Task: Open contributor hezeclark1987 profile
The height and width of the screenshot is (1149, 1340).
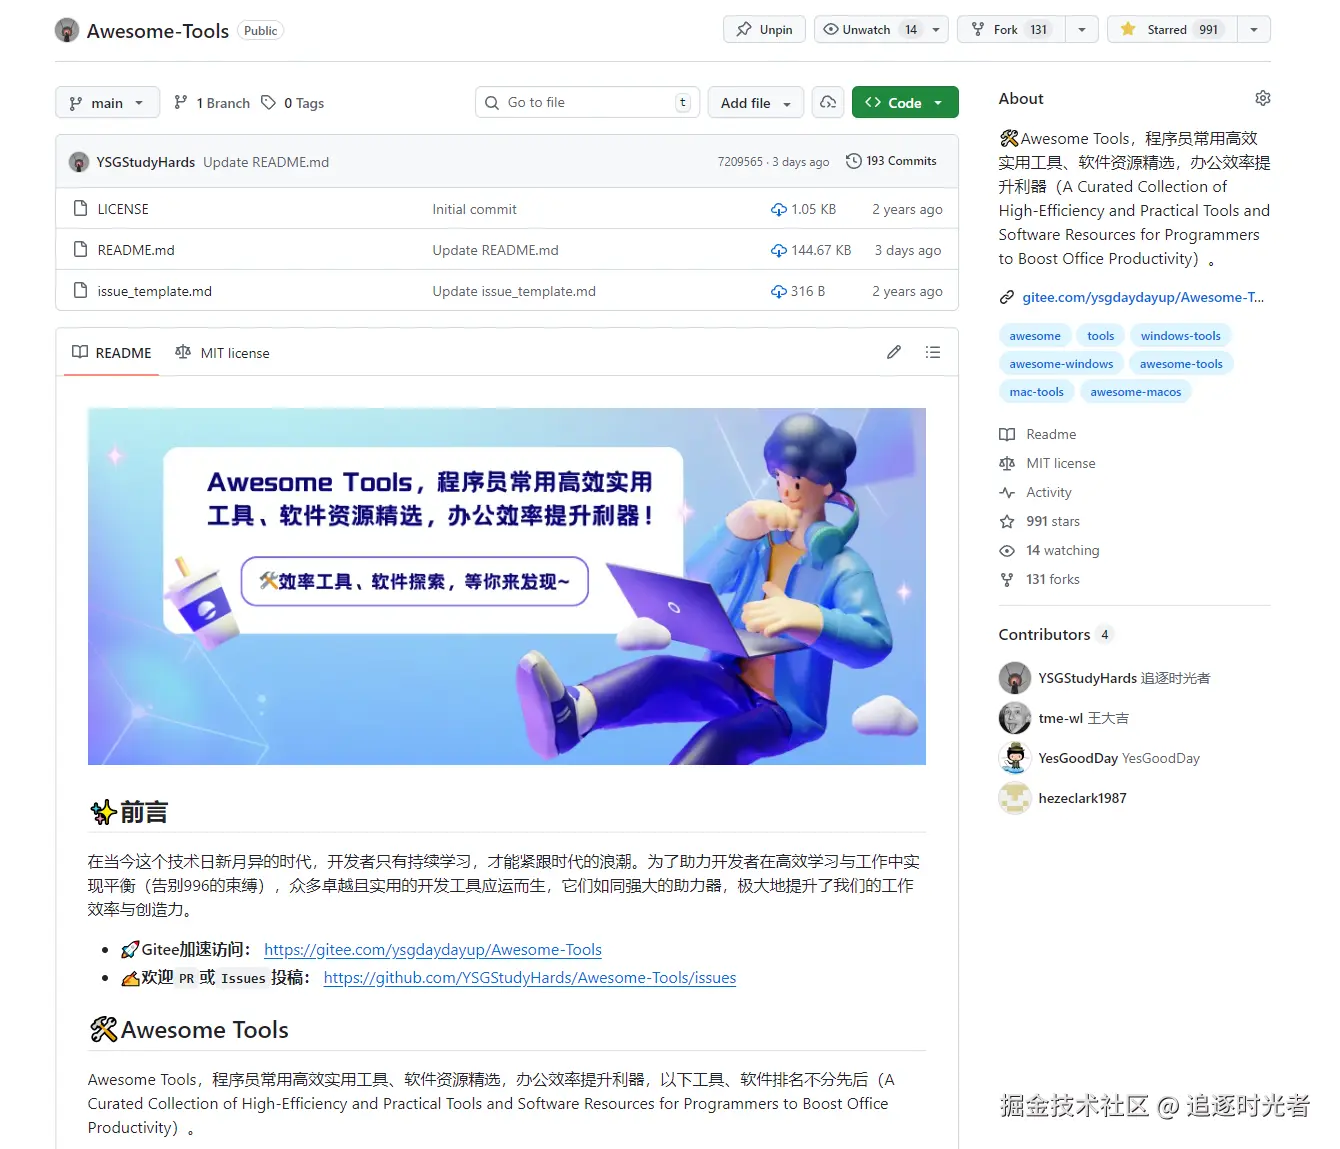Action: [x=1082, y=798]
